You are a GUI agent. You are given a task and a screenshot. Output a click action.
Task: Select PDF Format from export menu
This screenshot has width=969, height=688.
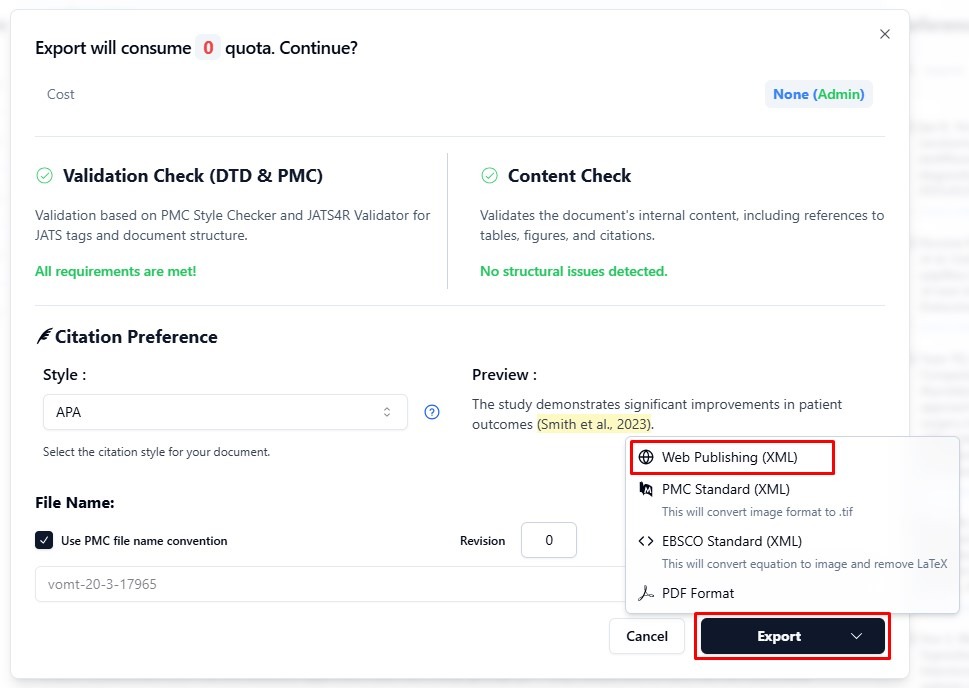click(697, 594)
